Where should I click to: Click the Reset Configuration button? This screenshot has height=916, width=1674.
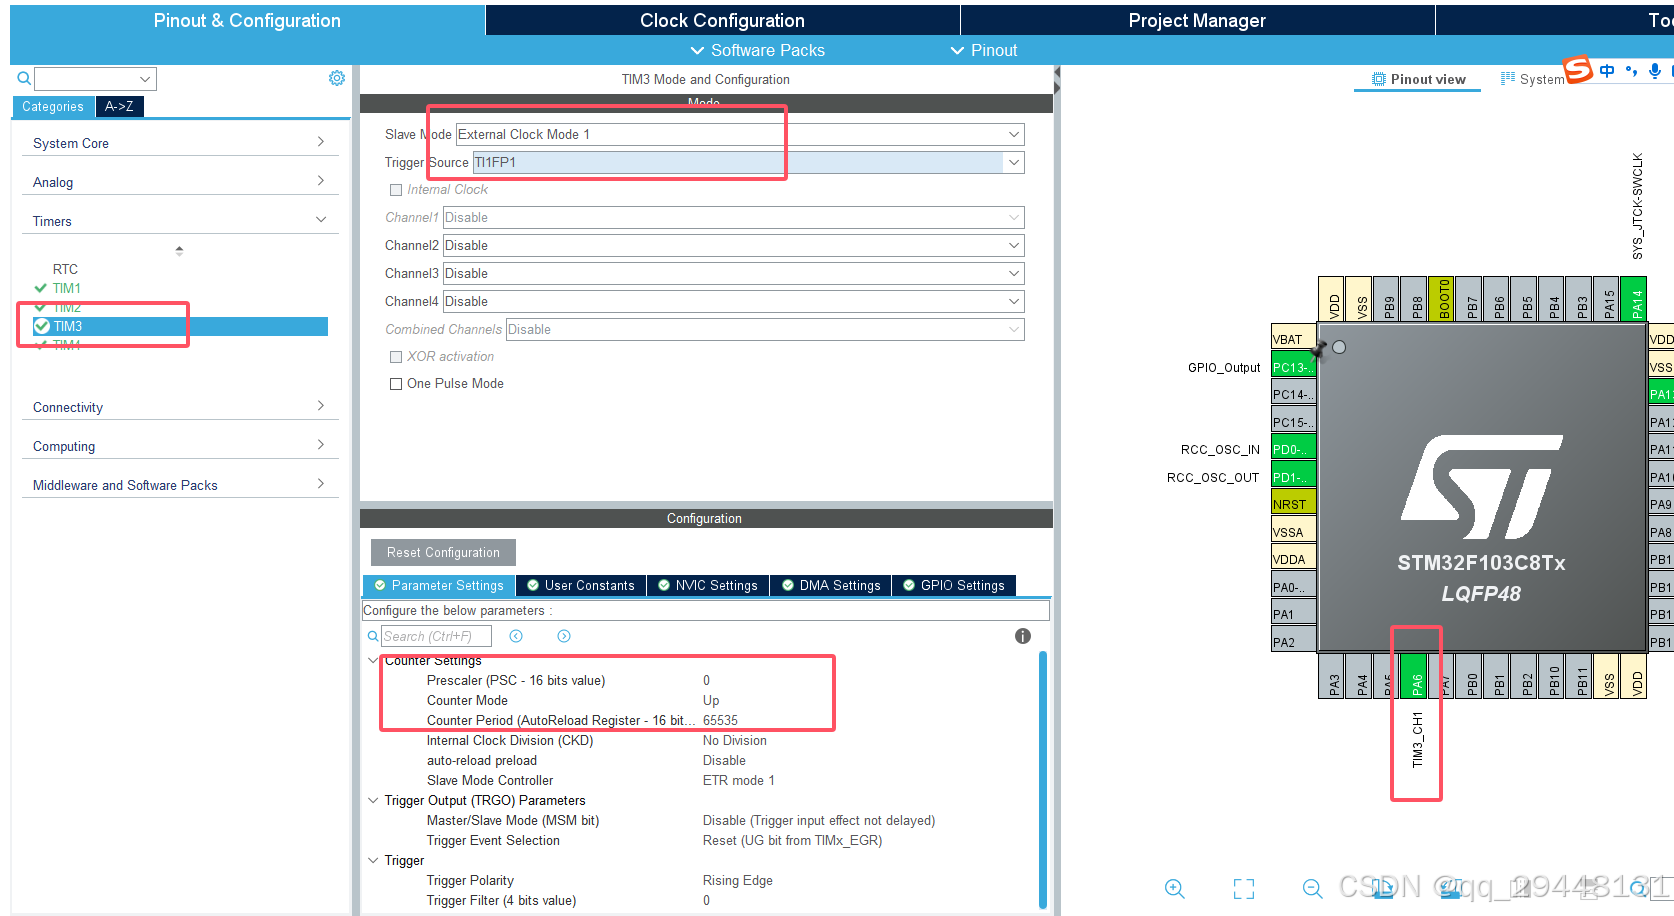point(443,552)
